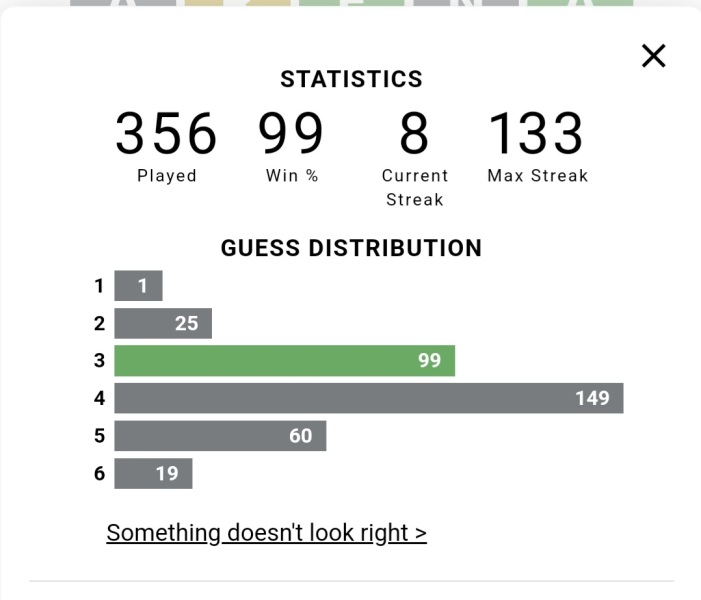Image resolution: width=701 pixels, height=600 pixels.
Task: Close the Statistics dialog
Action: click(653, 56)
